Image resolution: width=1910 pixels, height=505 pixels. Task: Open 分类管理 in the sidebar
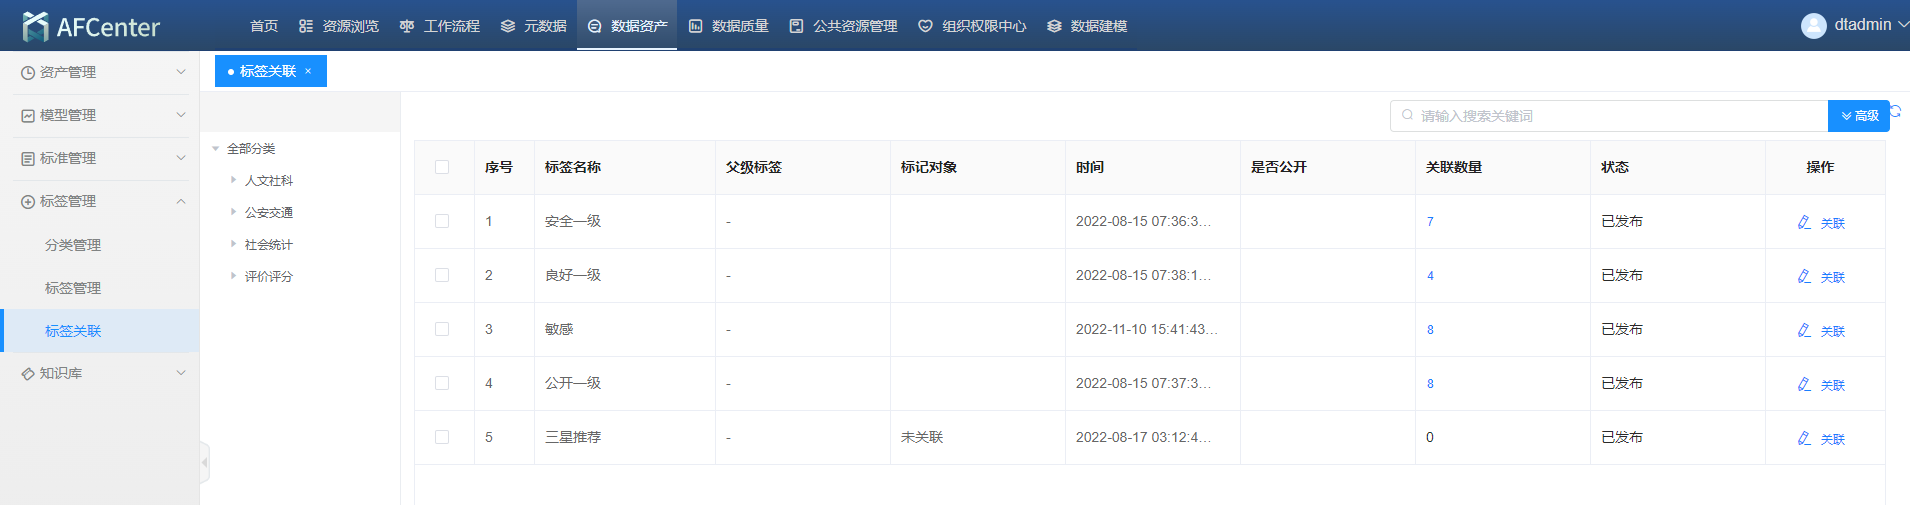click(73, 245)
